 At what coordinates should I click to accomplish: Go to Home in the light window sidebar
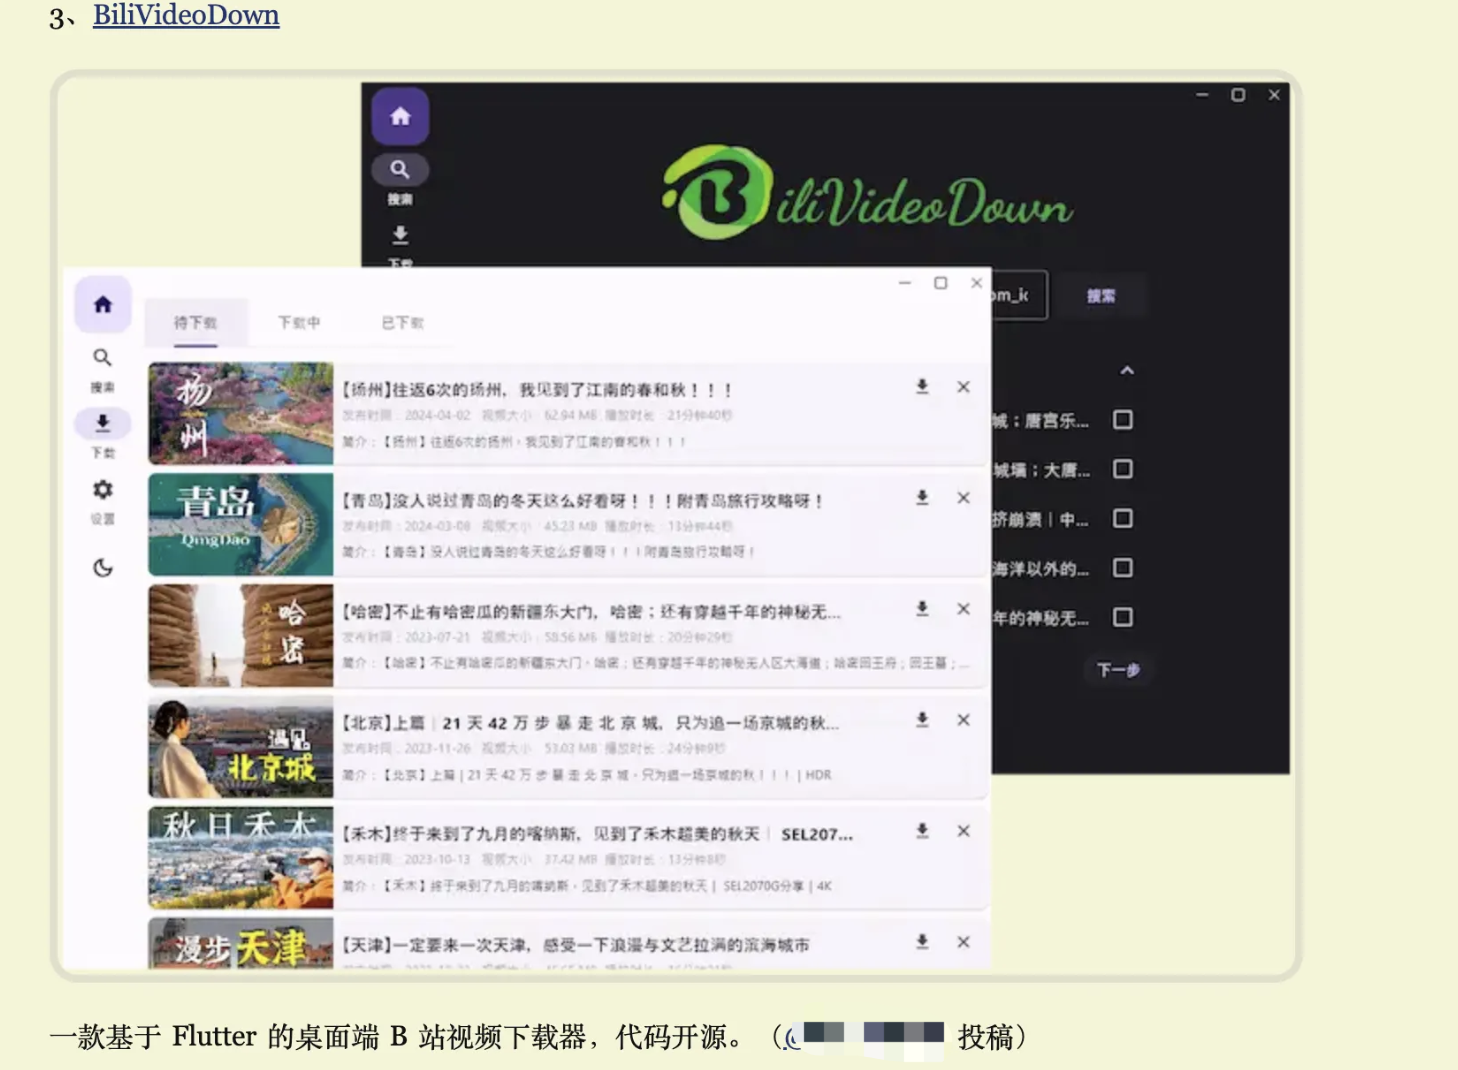pos(103,304)
